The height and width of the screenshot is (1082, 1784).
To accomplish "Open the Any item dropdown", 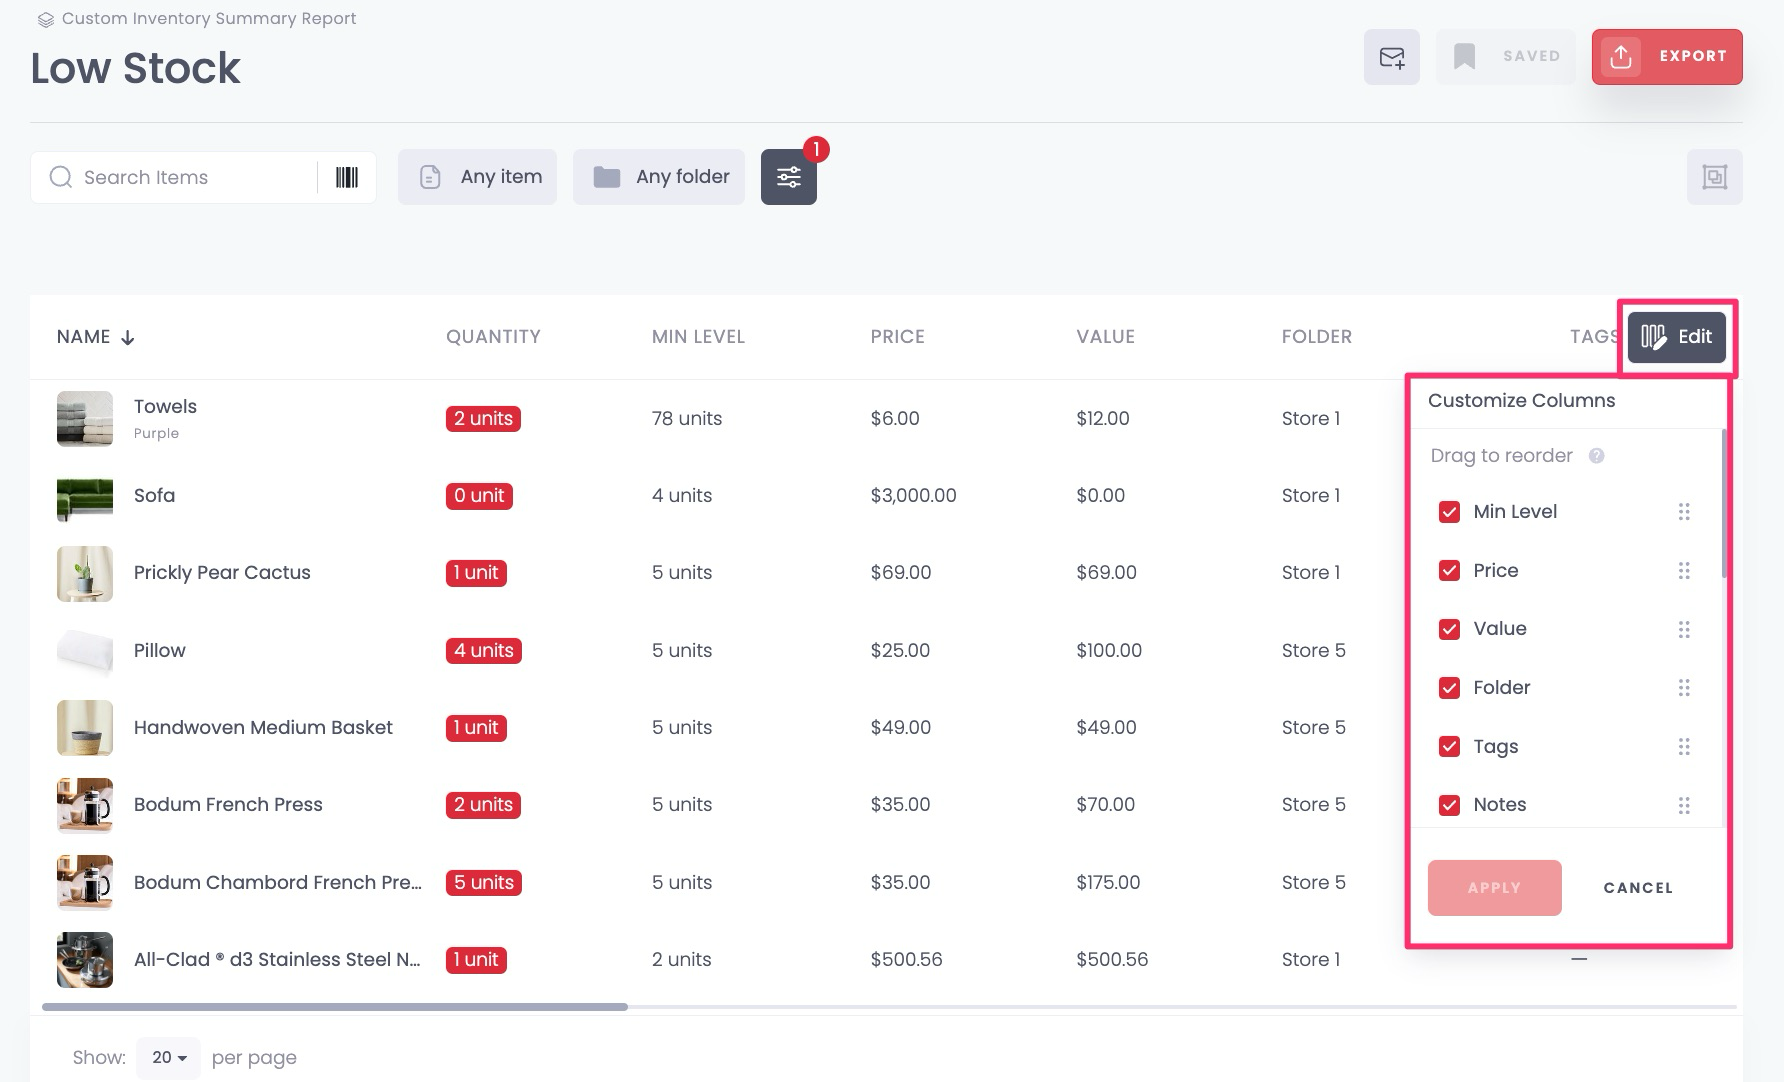I will [x=477, y=176].
